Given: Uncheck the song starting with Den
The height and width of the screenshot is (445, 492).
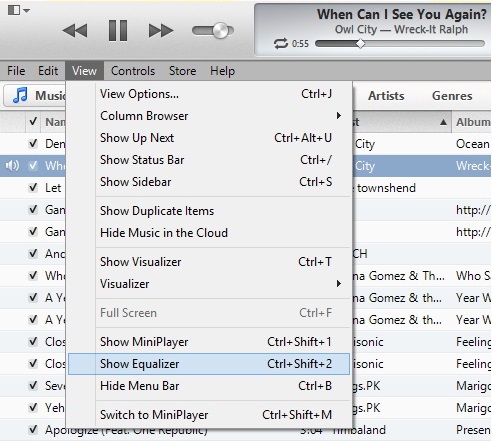Looking at the screenshot, I should point(33,144).
